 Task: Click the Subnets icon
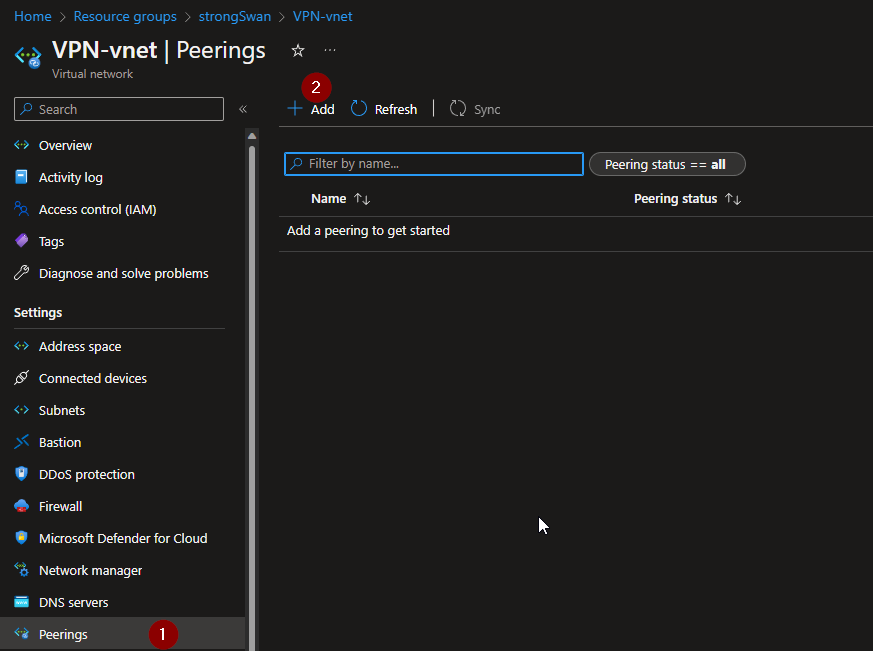point(21,410)
